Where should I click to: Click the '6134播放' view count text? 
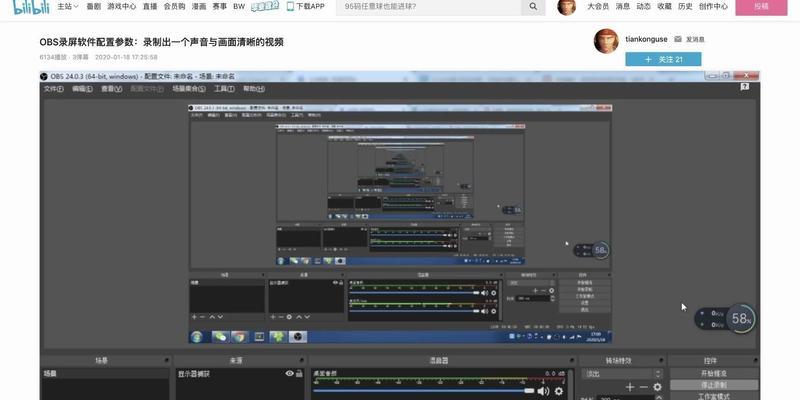click(54, 57)
